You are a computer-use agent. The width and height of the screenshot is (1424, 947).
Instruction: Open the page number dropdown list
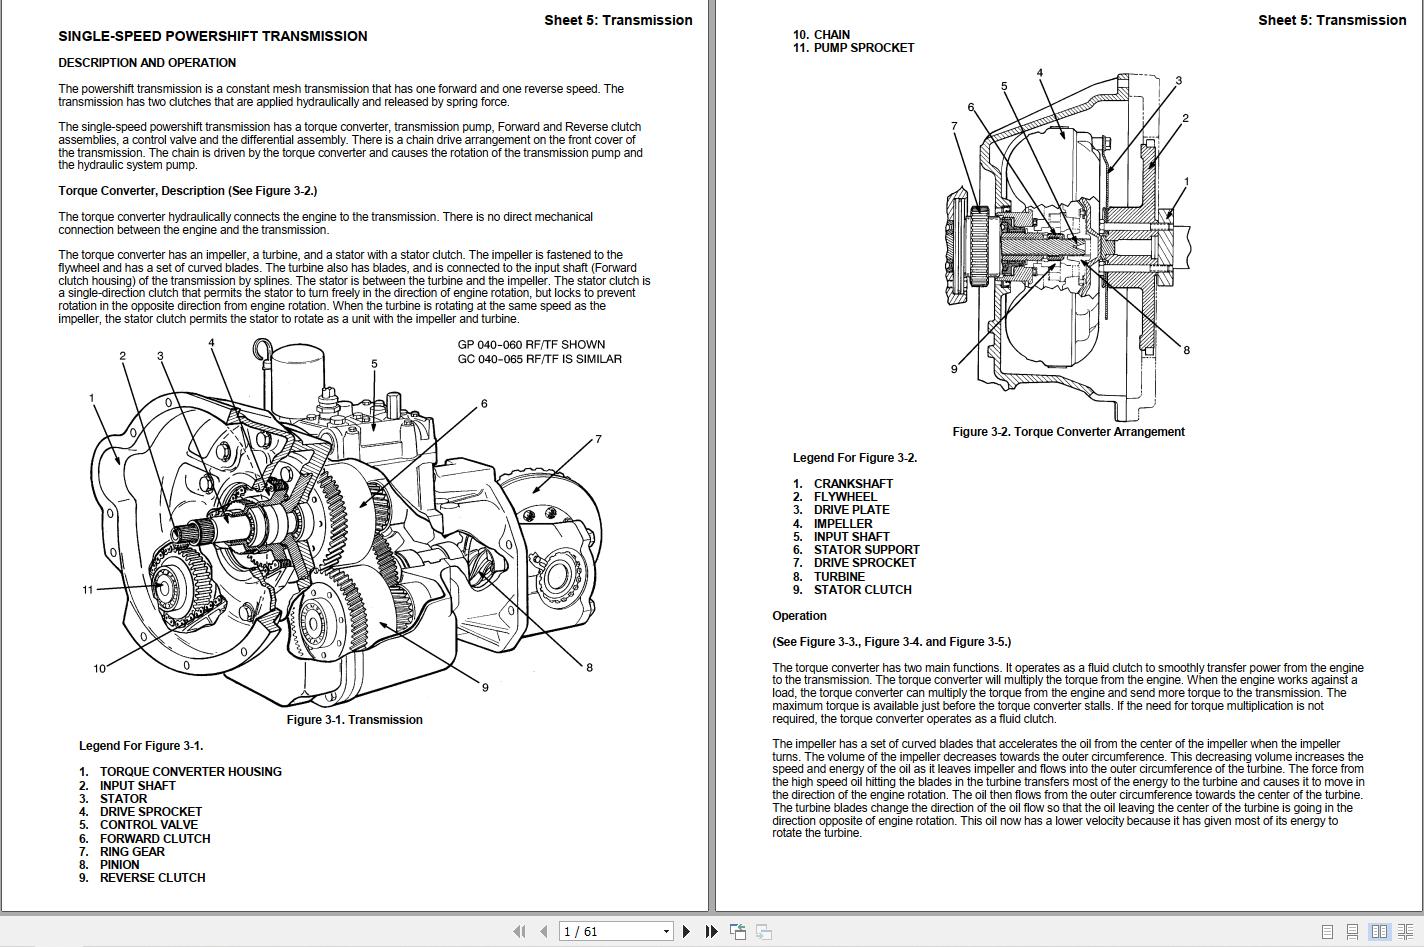tap(665, 931)
